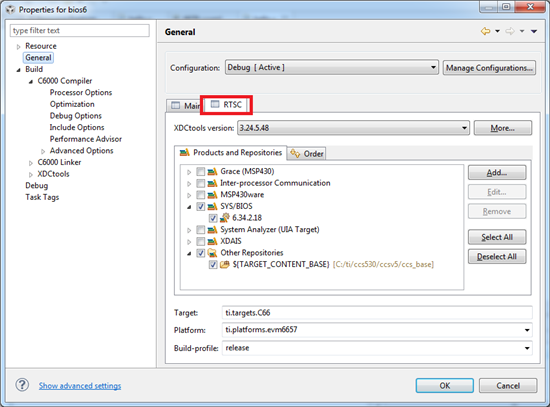Screen dimensions: 550x407
Task: Click the type filter text field
Action: 80,31
